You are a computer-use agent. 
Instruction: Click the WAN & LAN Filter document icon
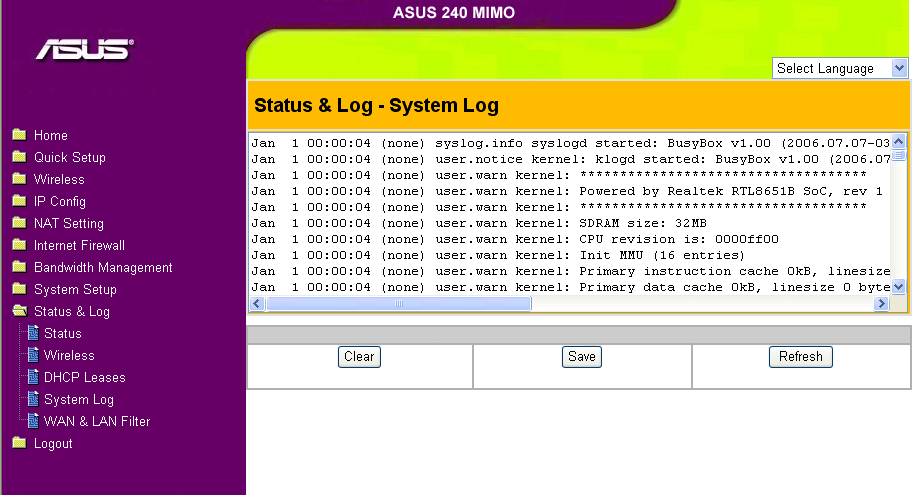pyautogui.click(x=33, y=421)
